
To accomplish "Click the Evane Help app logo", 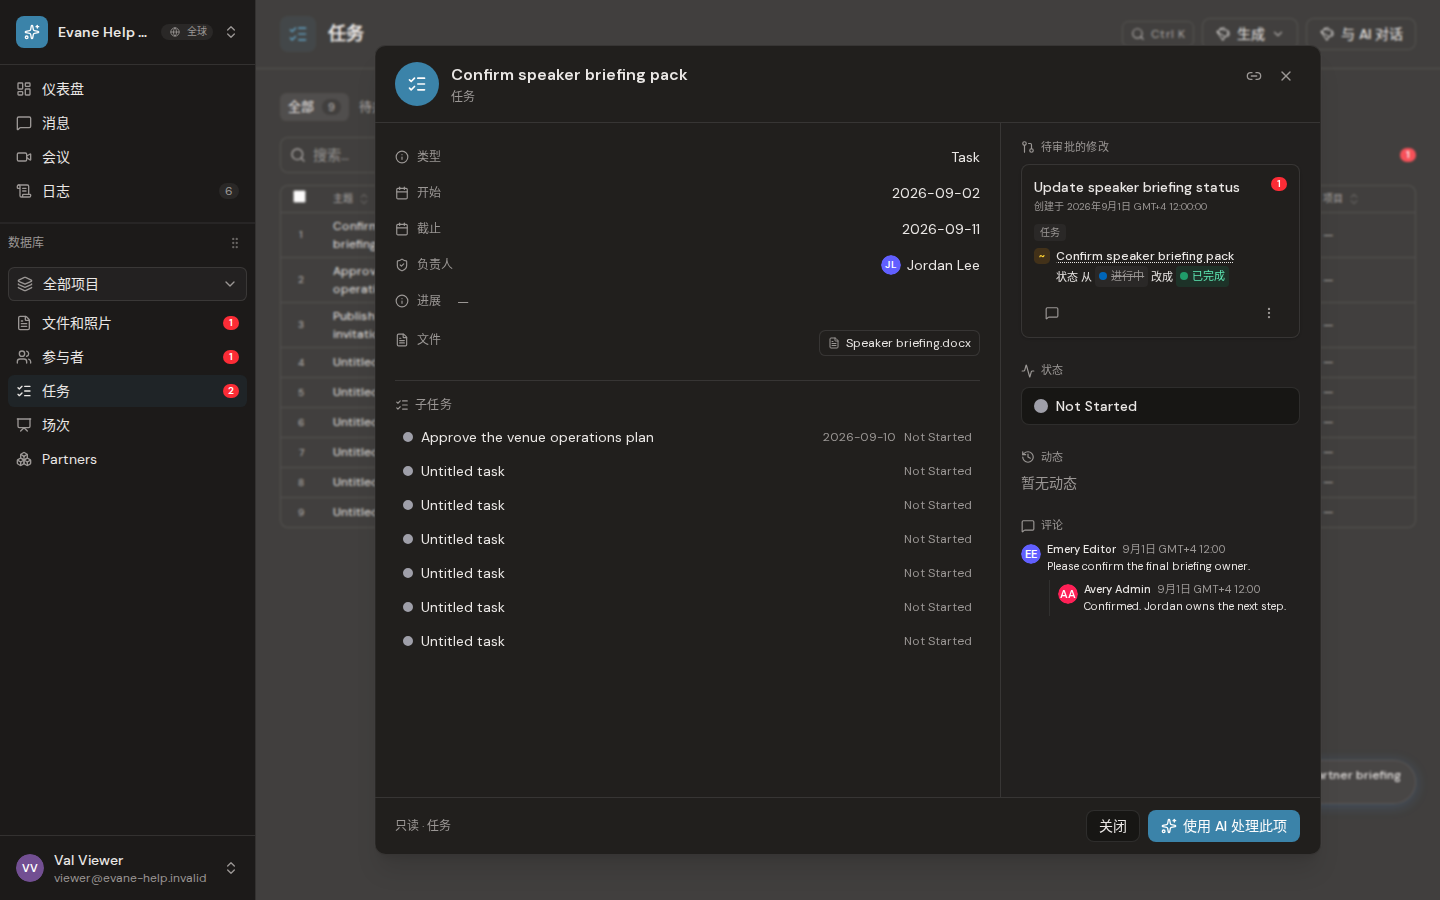I will pyautogui.click(x=32, y=32).
